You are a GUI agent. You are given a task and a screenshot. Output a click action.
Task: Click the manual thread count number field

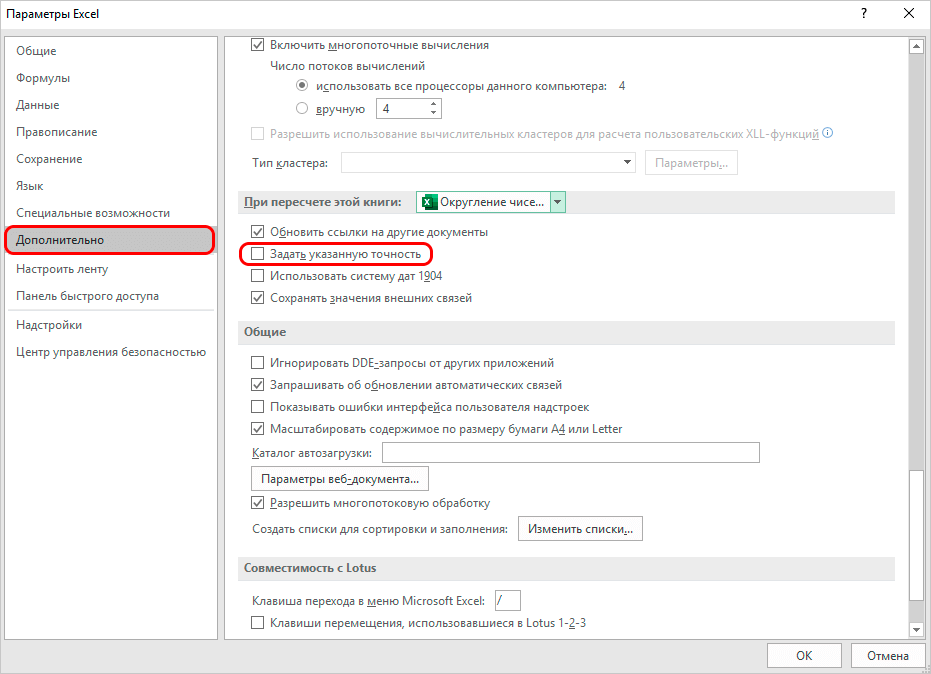403,109
